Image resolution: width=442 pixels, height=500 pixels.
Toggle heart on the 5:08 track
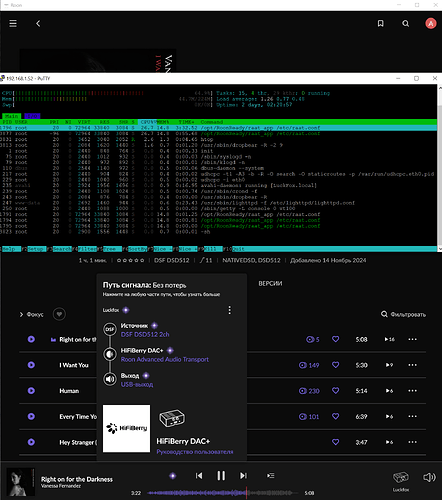pyautogui.click(x=336, y=339)
